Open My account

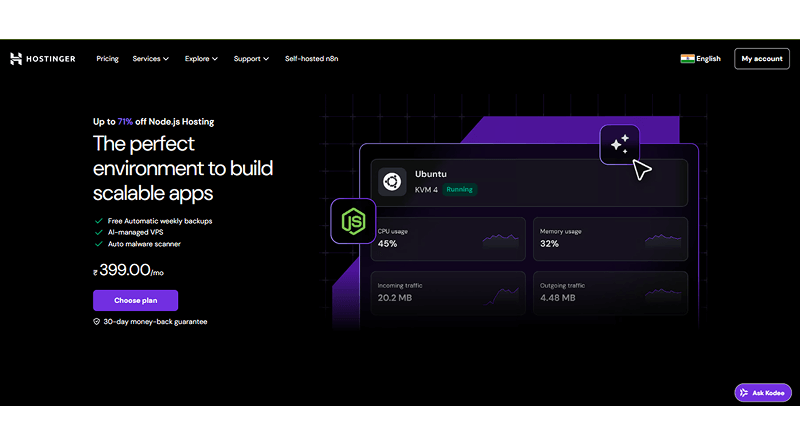click(x=761, y=59)
